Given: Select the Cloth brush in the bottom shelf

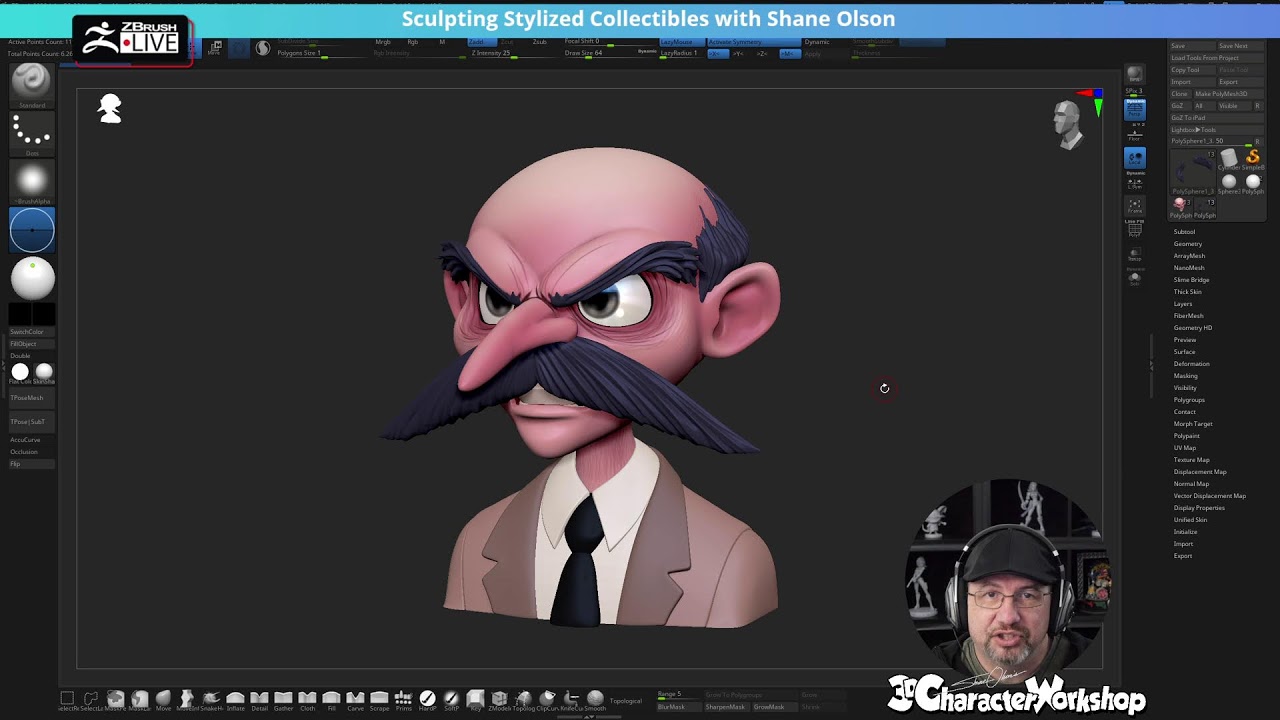Looking at the screenshot, I should 307,700.
